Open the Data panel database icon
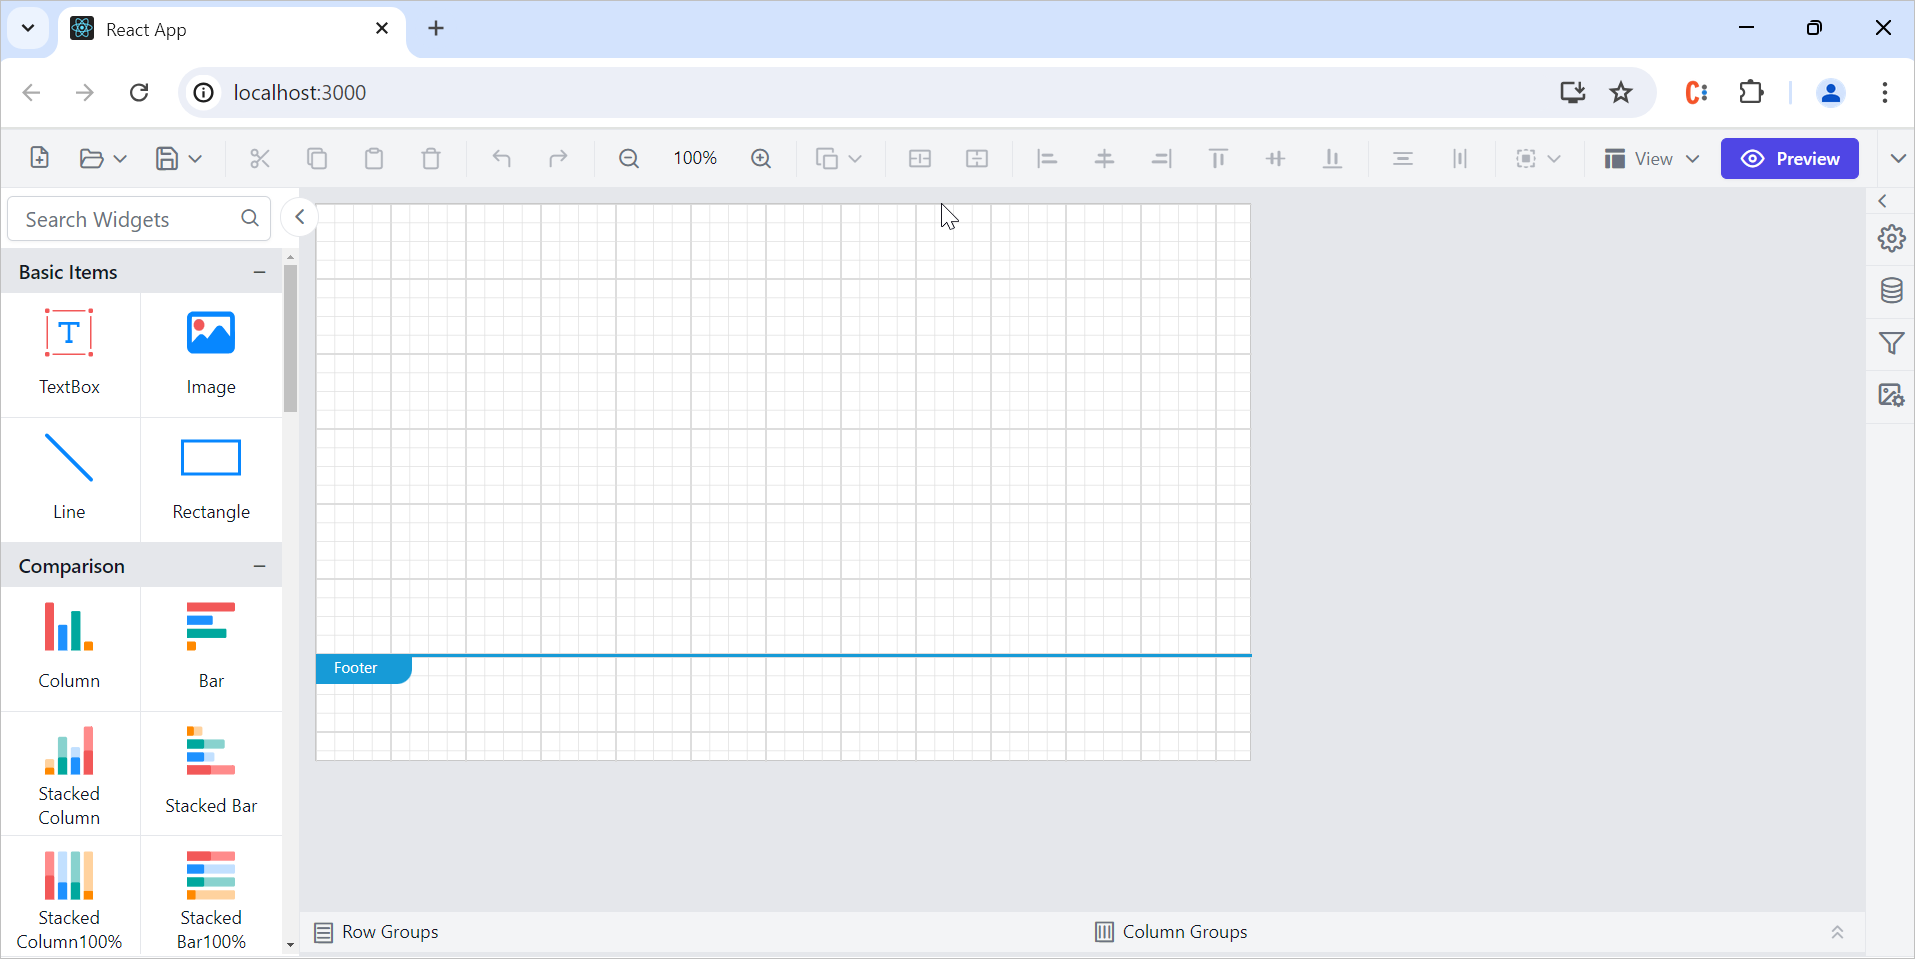This screenshot has width=1915, height=959. click(1891, 291)
